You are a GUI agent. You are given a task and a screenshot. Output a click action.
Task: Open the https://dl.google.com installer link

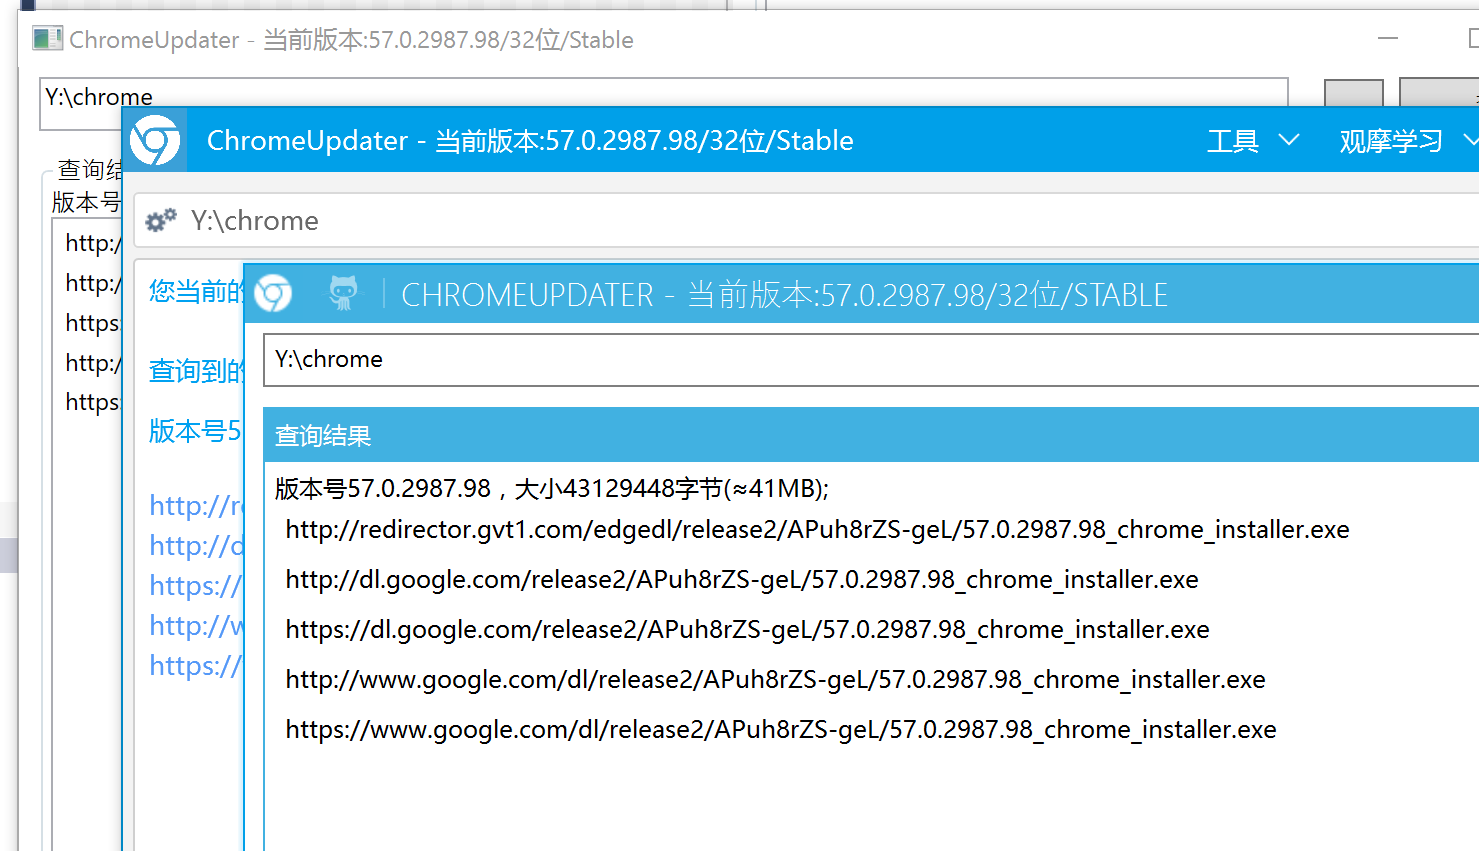point(747,630)
